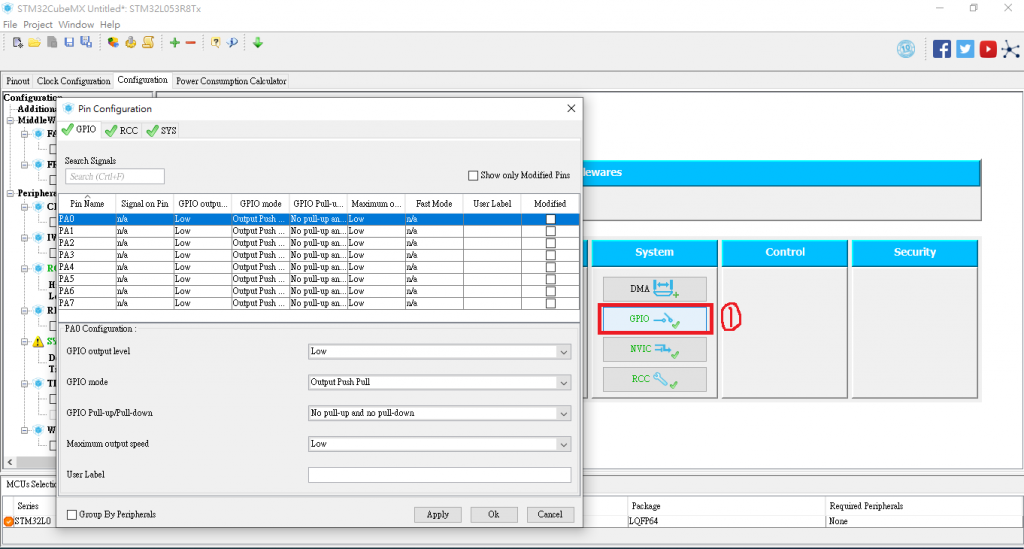Viewport: 1024px width, 549px height.
Task: Open the Project menu
Action: pos(38,24)
